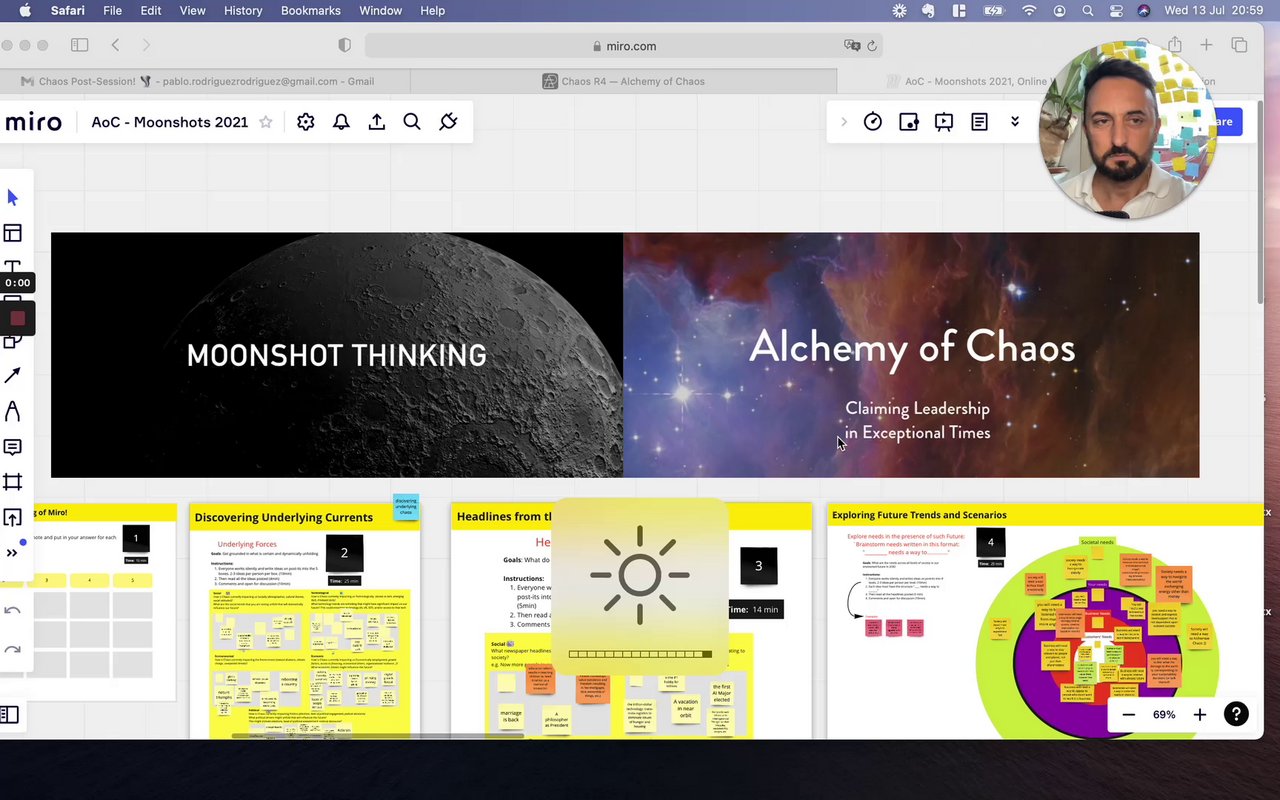The width and height of the screenshot is (1280, 800).
Task: Open Safari privacy shield report
Action: click(x=345, y=45)
